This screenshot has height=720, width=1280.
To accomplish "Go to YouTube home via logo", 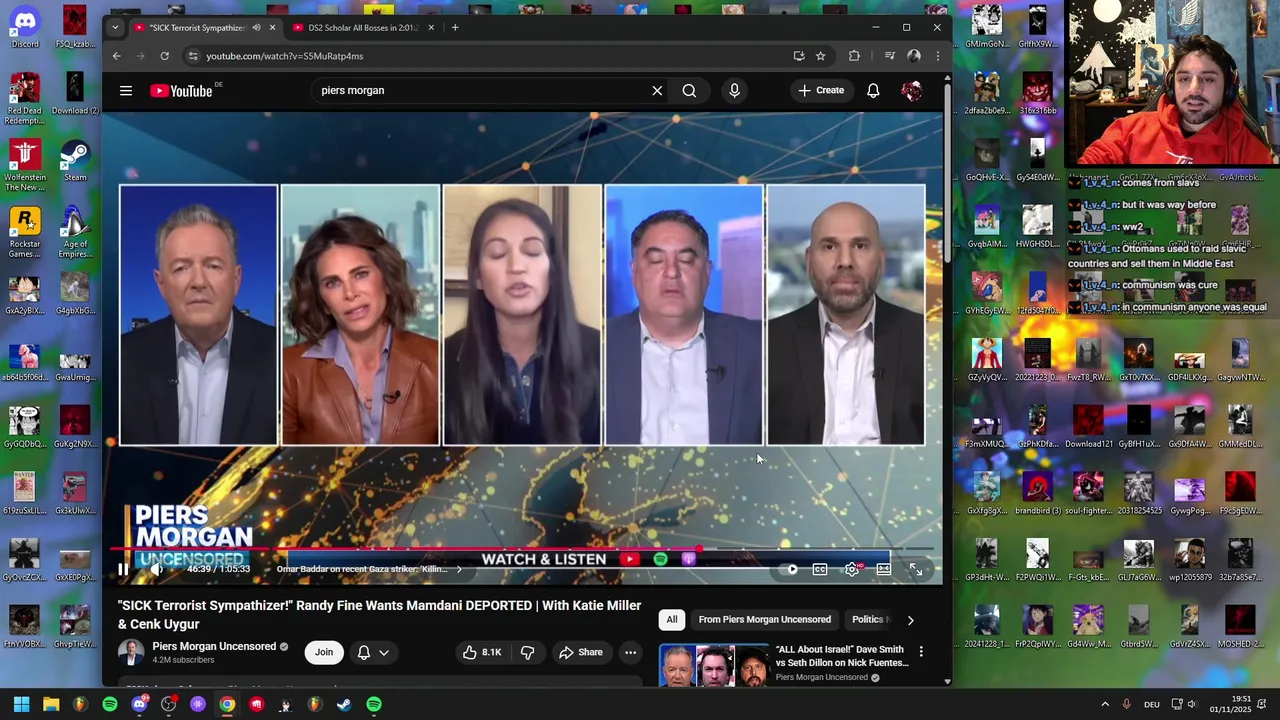I will (x=182, y=91).
